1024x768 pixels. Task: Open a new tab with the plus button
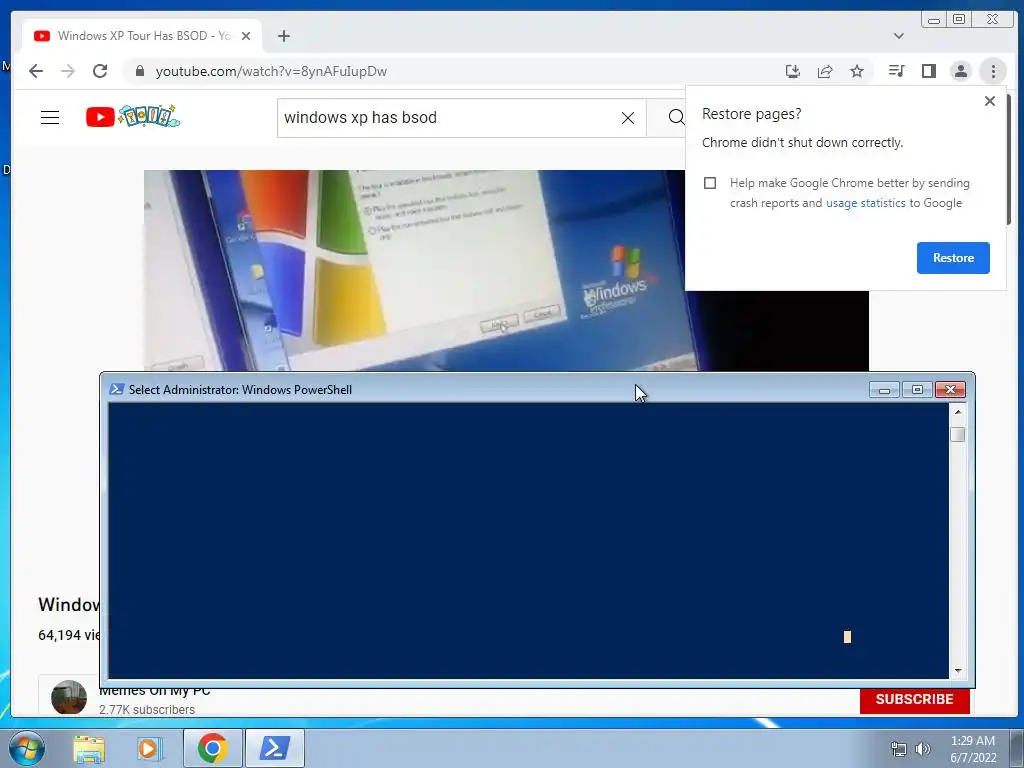tap(283, 36)
